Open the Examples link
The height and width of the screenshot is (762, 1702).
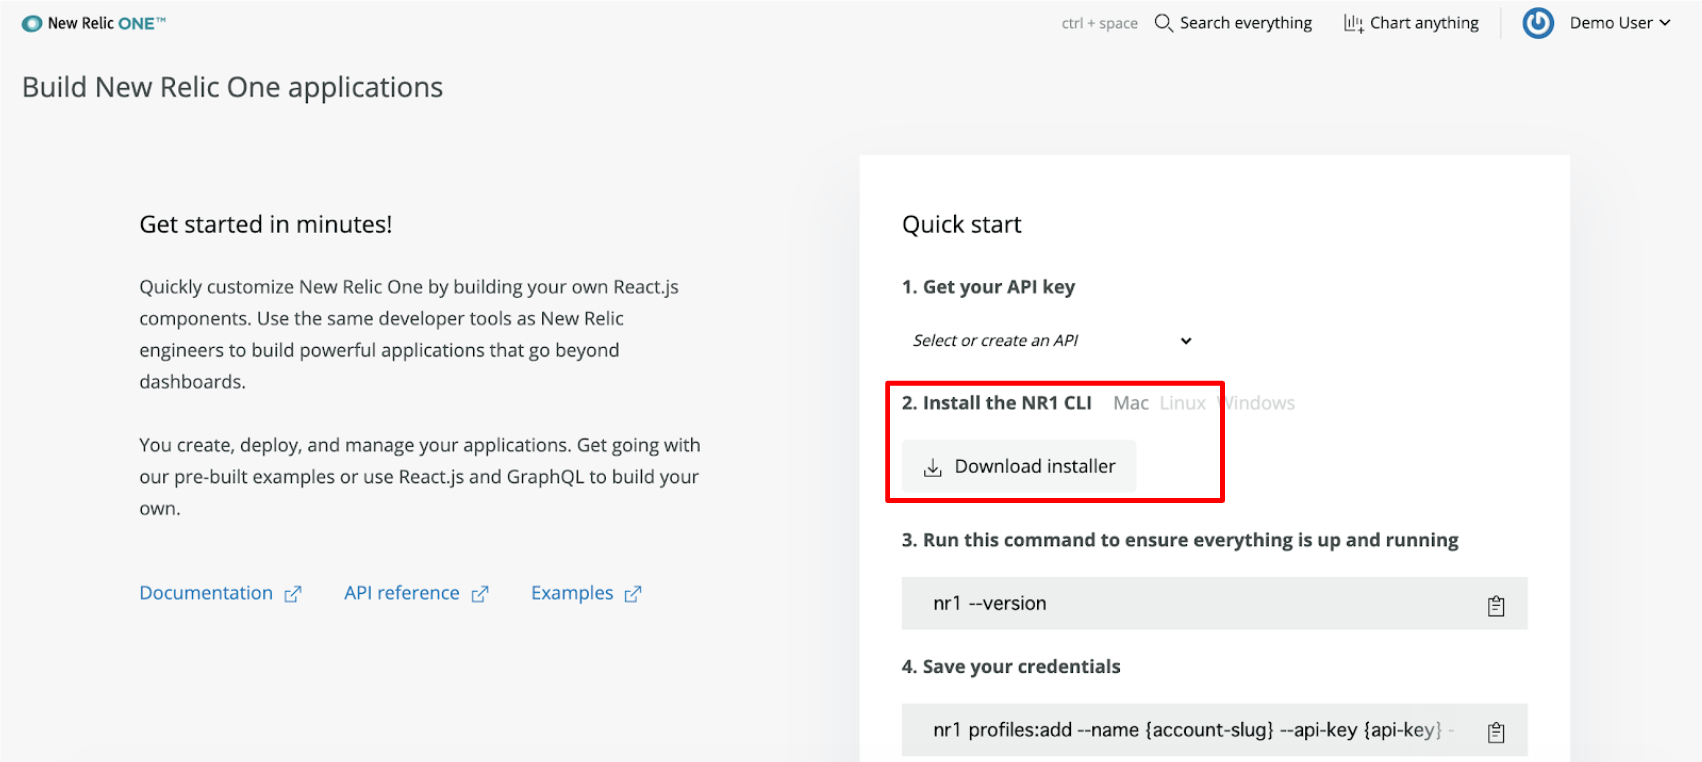(x=572, y=593)
